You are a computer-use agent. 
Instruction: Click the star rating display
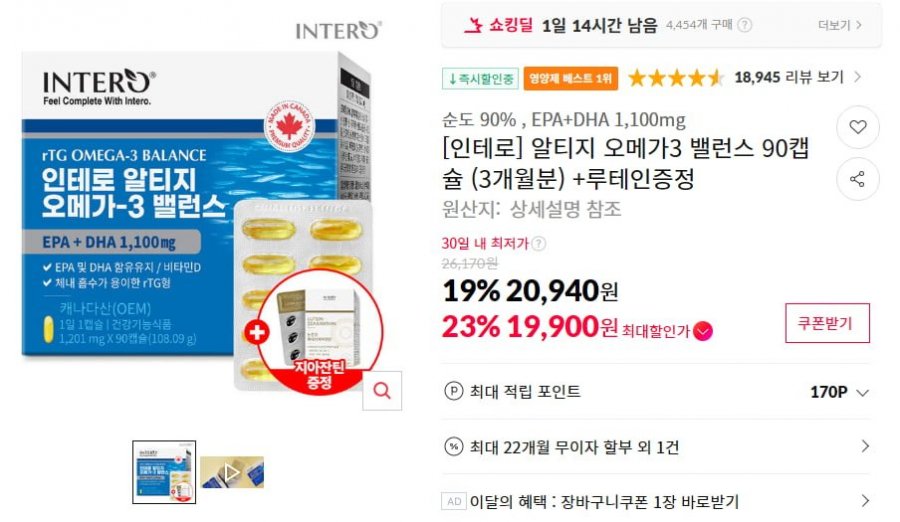676,78
